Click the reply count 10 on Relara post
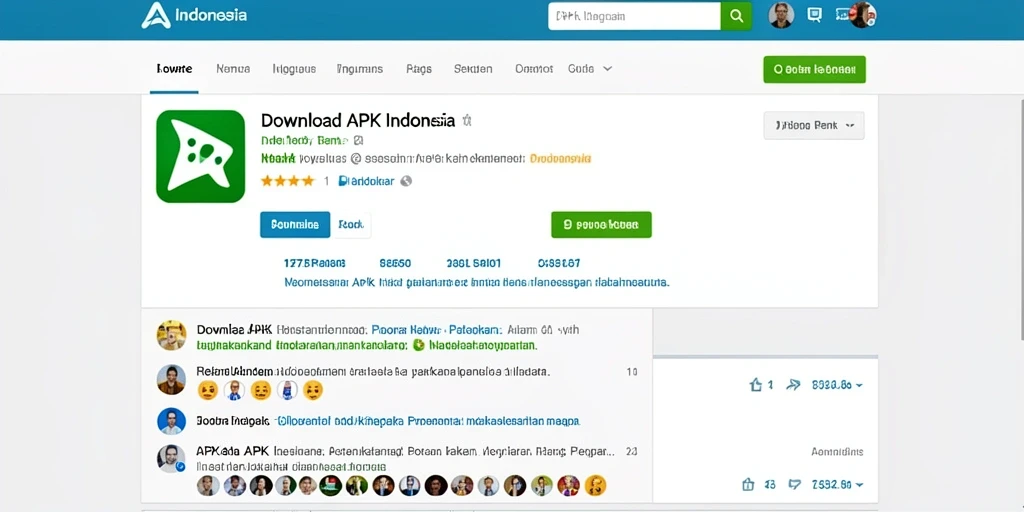 pos(632,372)
